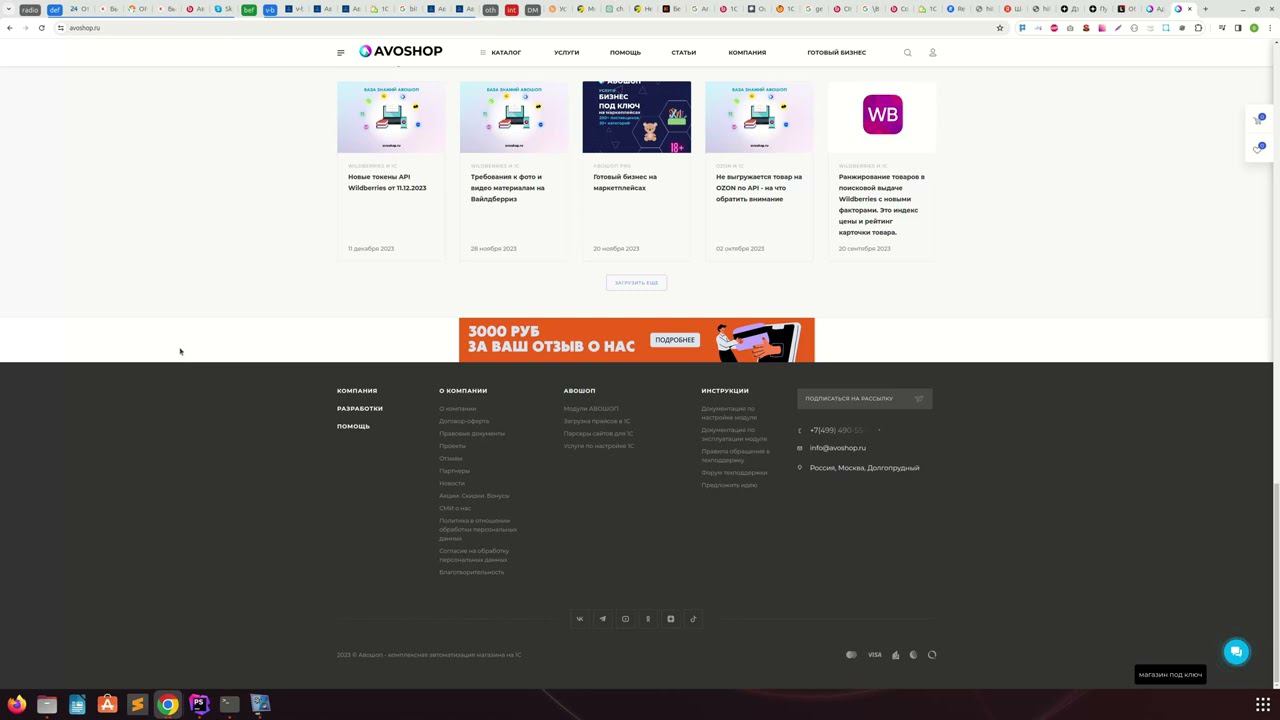Open the КОМПАНИЯ menu in the header
1280x720 pixels.
point(747,53)
